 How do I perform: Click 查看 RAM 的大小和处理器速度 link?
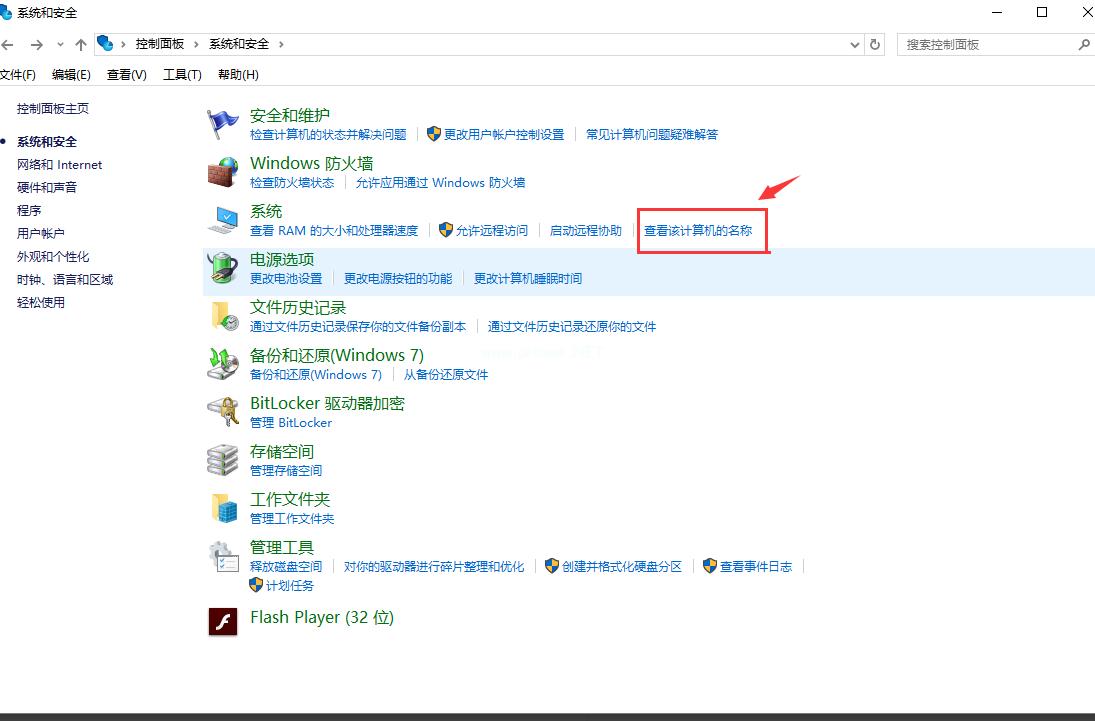tap(334, 231)
